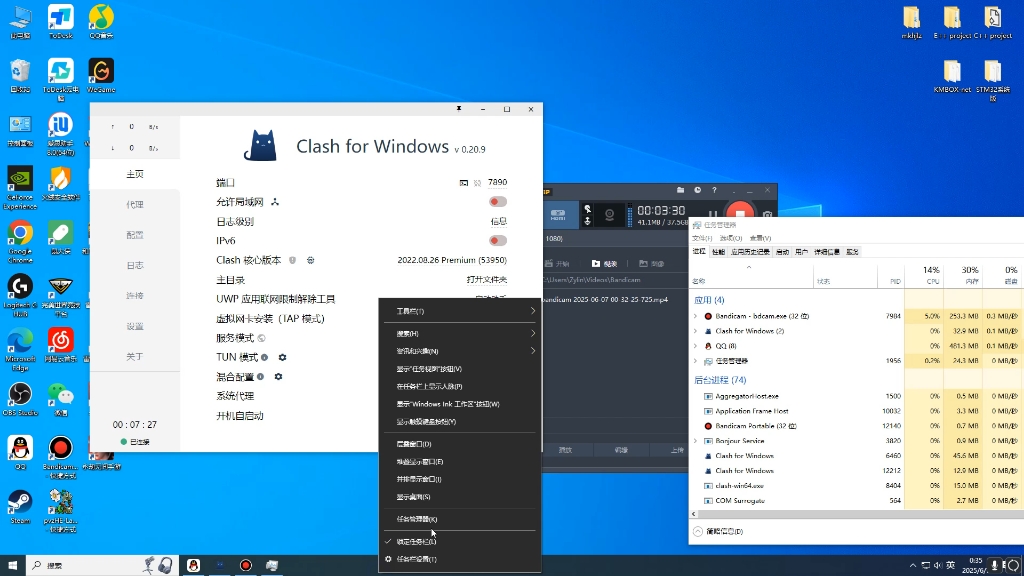This screenshot has width=1024, height=576.
Task: Open the mkfijz folder on desktop
Action: 912,22
